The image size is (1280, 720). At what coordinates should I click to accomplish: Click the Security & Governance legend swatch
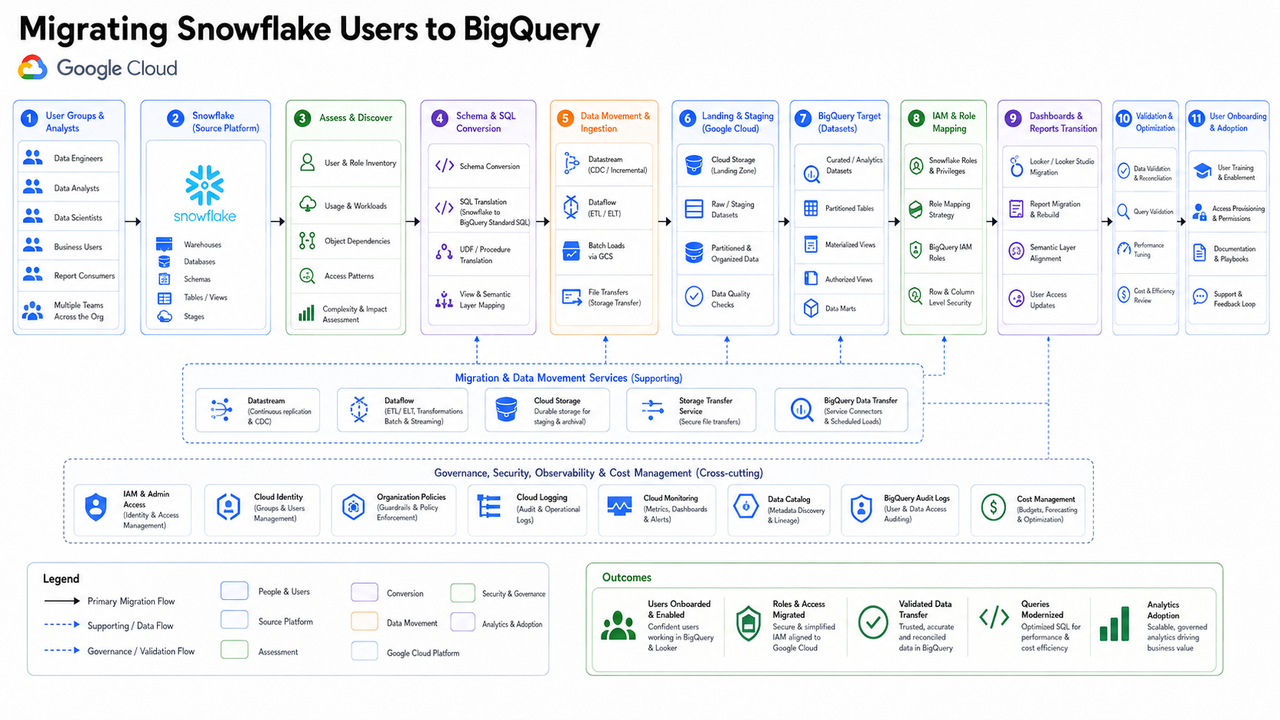[464, 592]
